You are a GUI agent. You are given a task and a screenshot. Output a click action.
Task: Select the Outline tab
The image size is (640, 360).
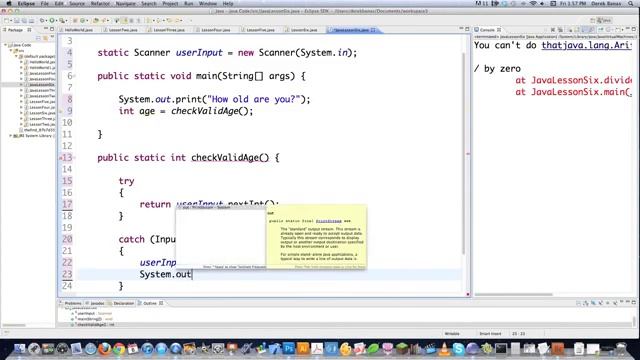pyautogui.click(x=150, y=303)
